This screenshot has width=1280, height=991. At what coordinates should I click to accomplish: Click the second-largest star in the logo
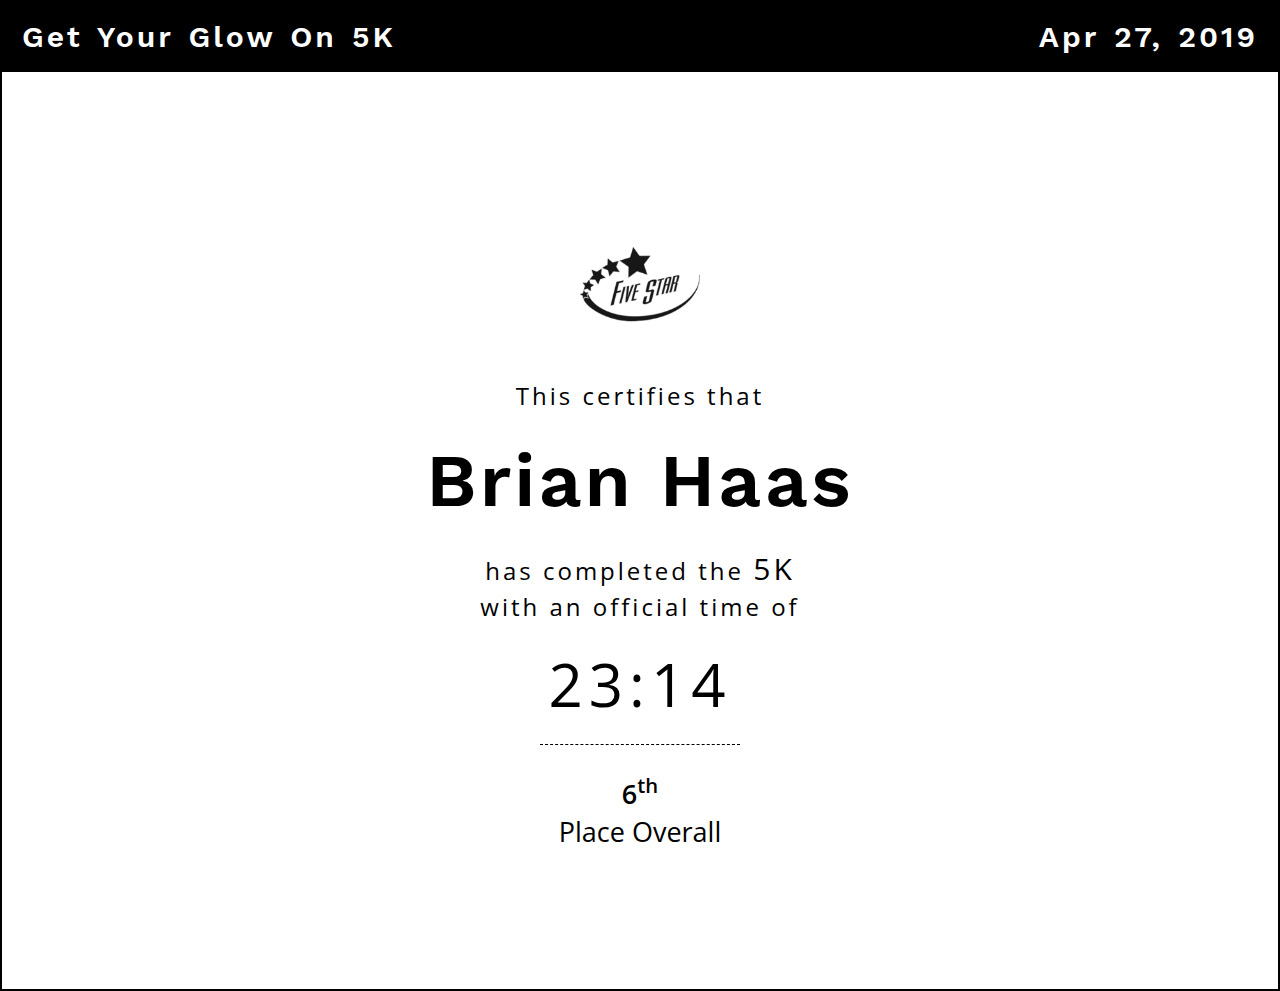(612, 266)
